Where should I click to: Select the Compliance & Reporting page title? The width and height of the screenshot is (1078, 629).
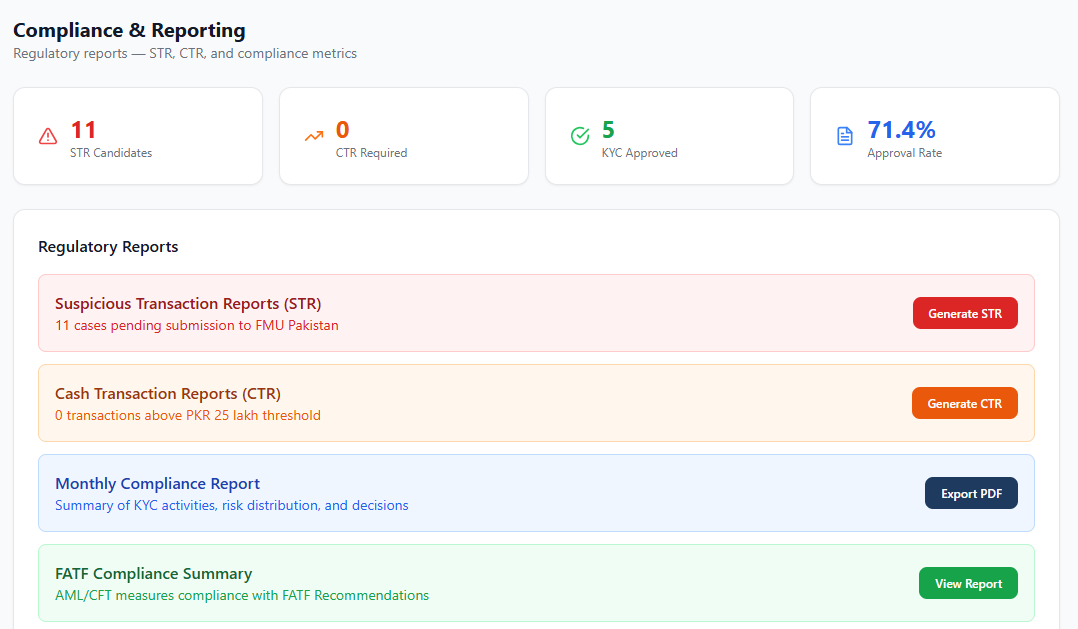[x=129, y=30]
